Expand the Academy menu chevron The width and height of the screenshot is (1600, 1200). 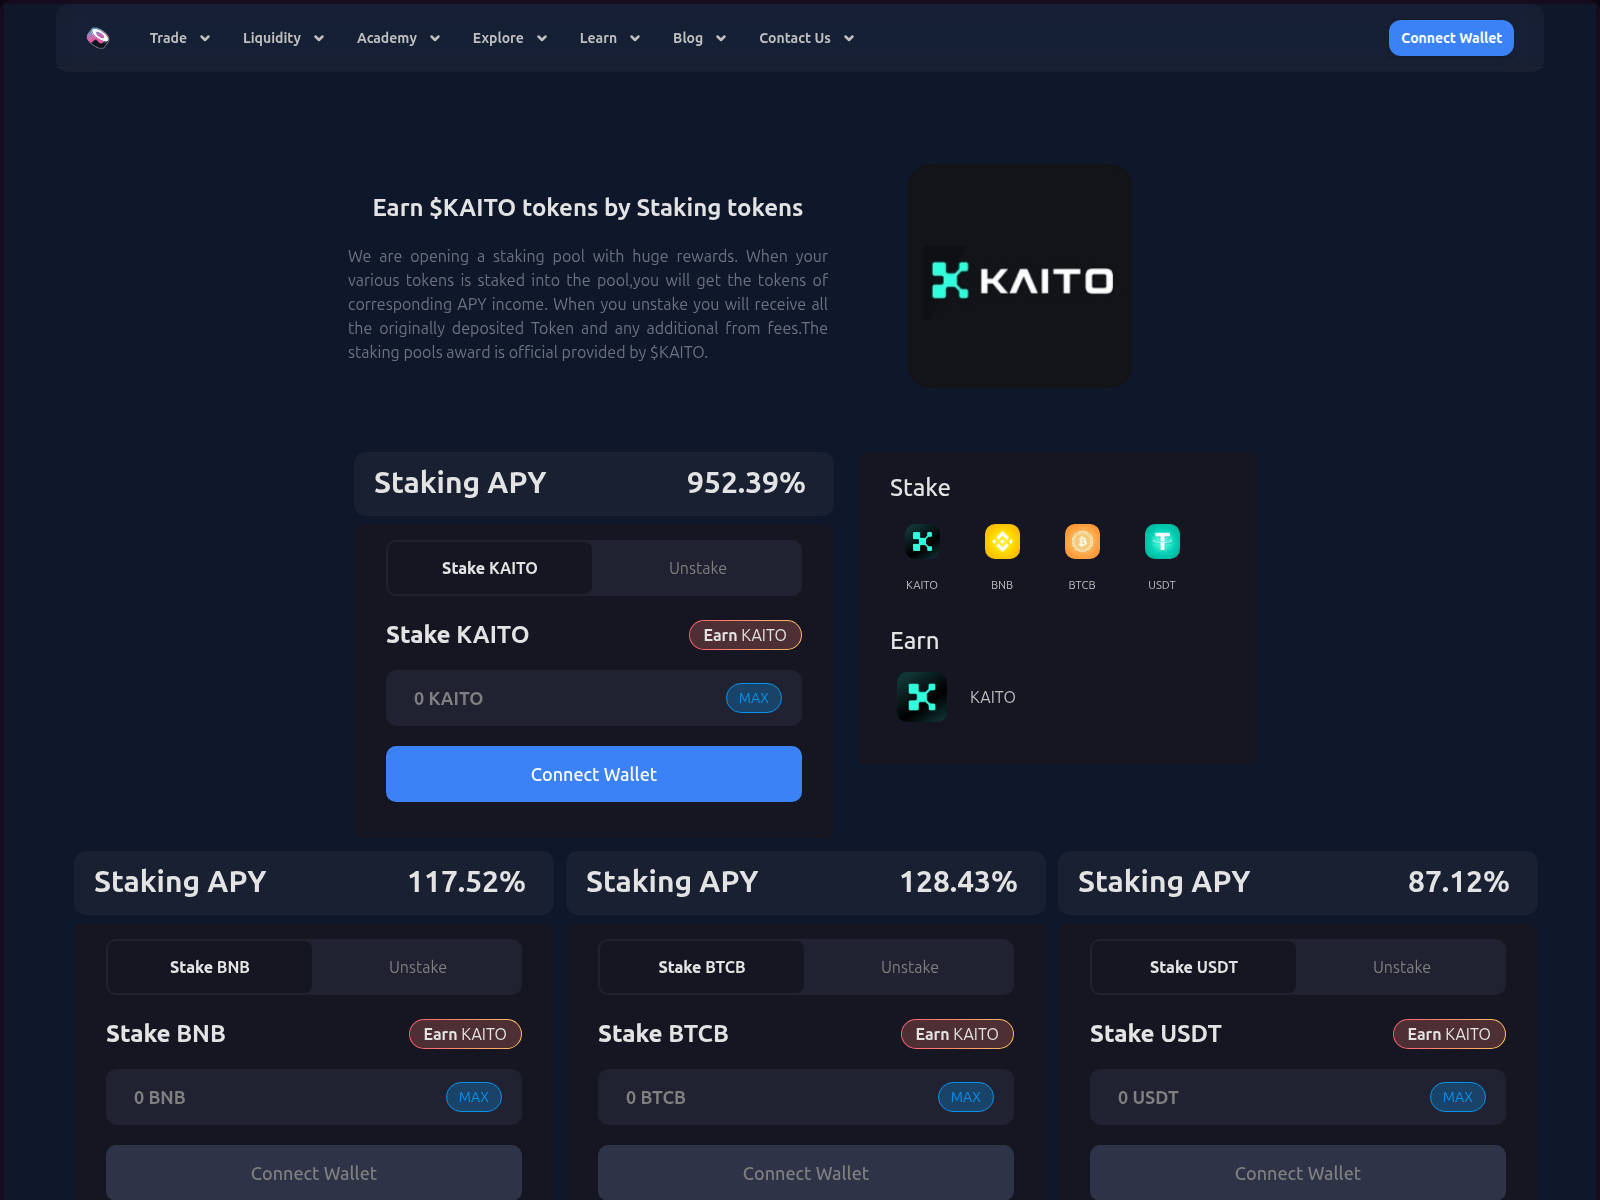coord(435,39)
